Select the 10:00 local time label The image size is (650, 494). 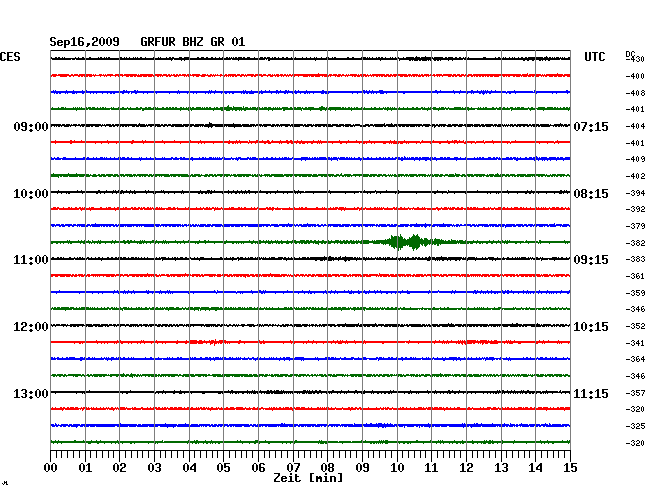(x=31, y=194)
